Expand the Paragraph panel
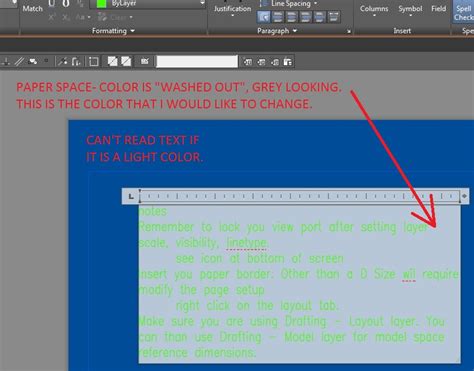Image resolution: width=474 pixels, height=371 pixels. coord(277,31)
